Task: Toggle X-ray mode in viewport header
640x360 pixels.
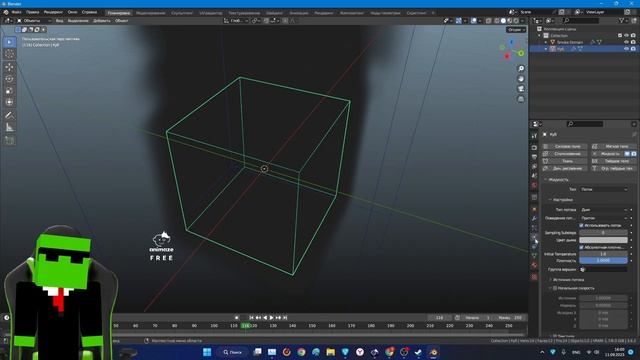Action: point(489,20)
